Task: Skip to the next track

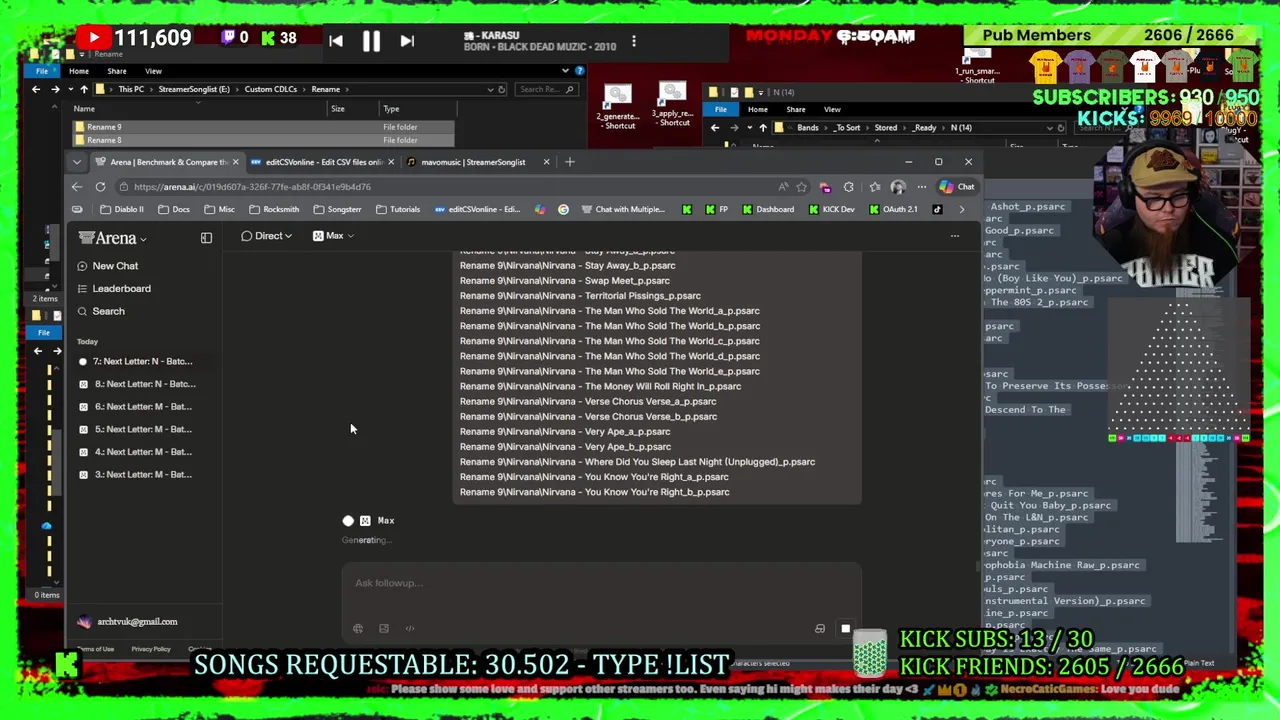Action: (x=407, y=41)
